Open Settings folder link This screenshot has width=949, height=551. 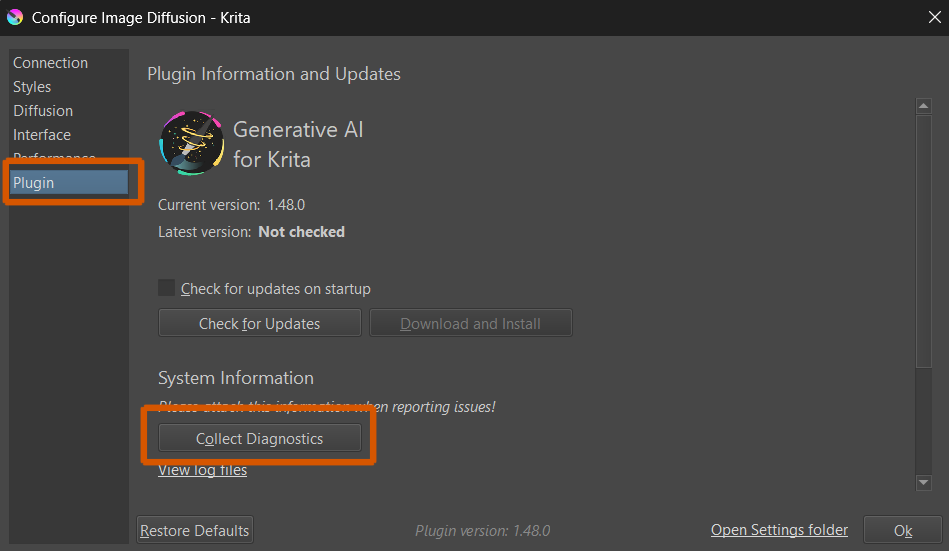(x=779, y=530)
